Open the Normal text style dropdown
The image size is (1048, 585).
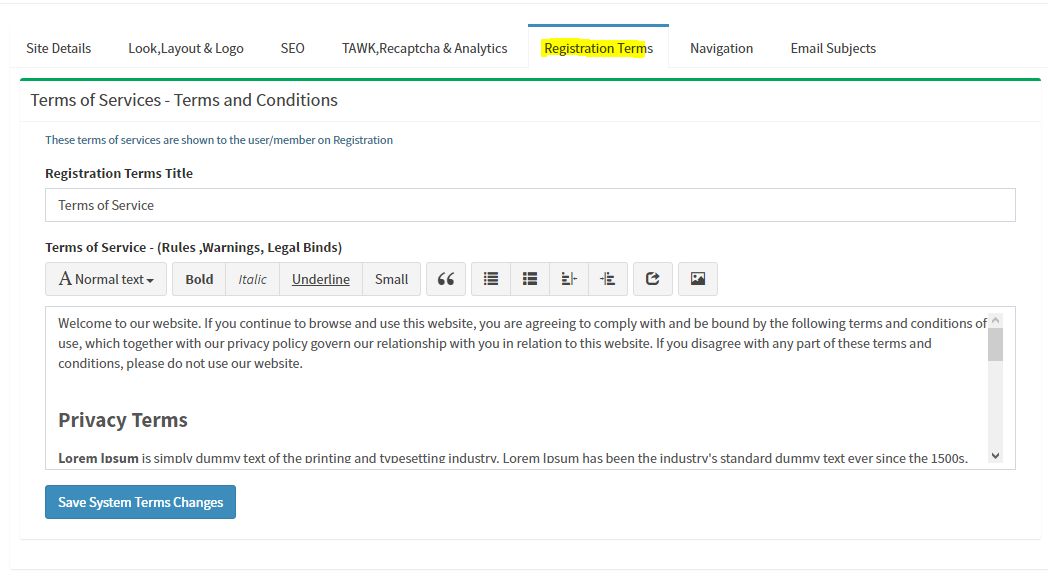(x=106, y=279)
